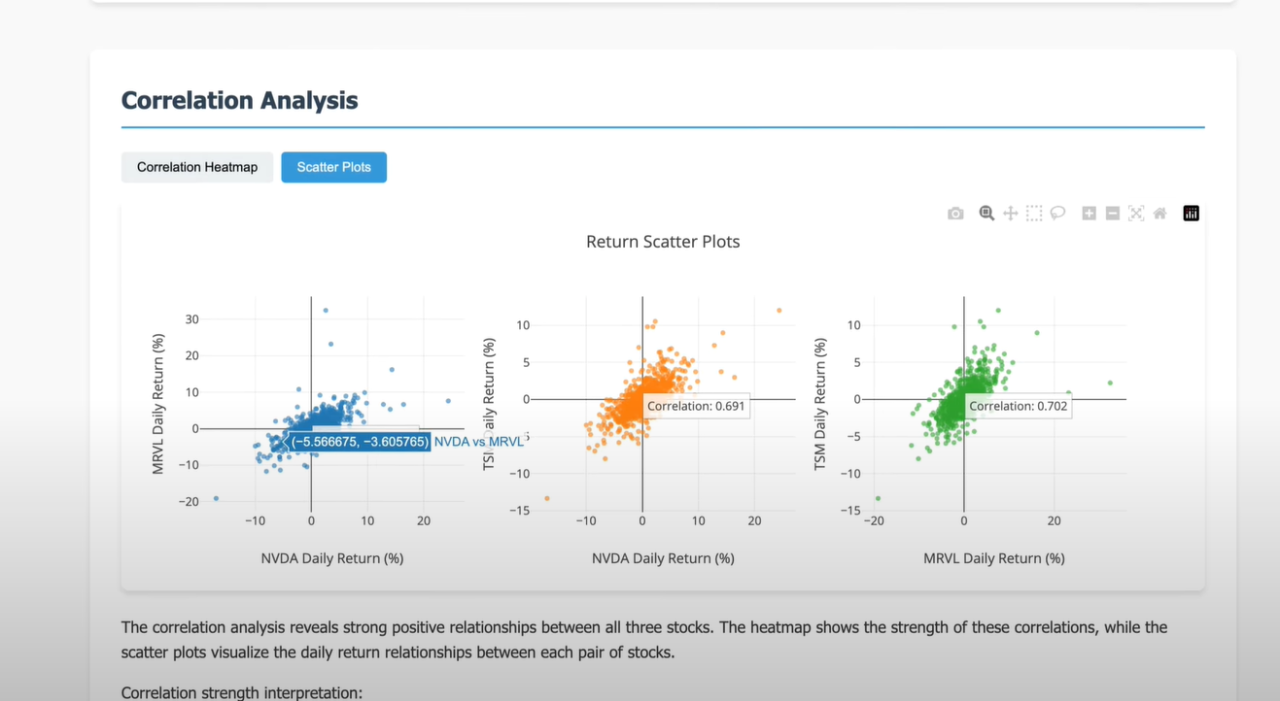Download plot as PNG camera icon
1280x701 pixels.
tap(956, 213)
